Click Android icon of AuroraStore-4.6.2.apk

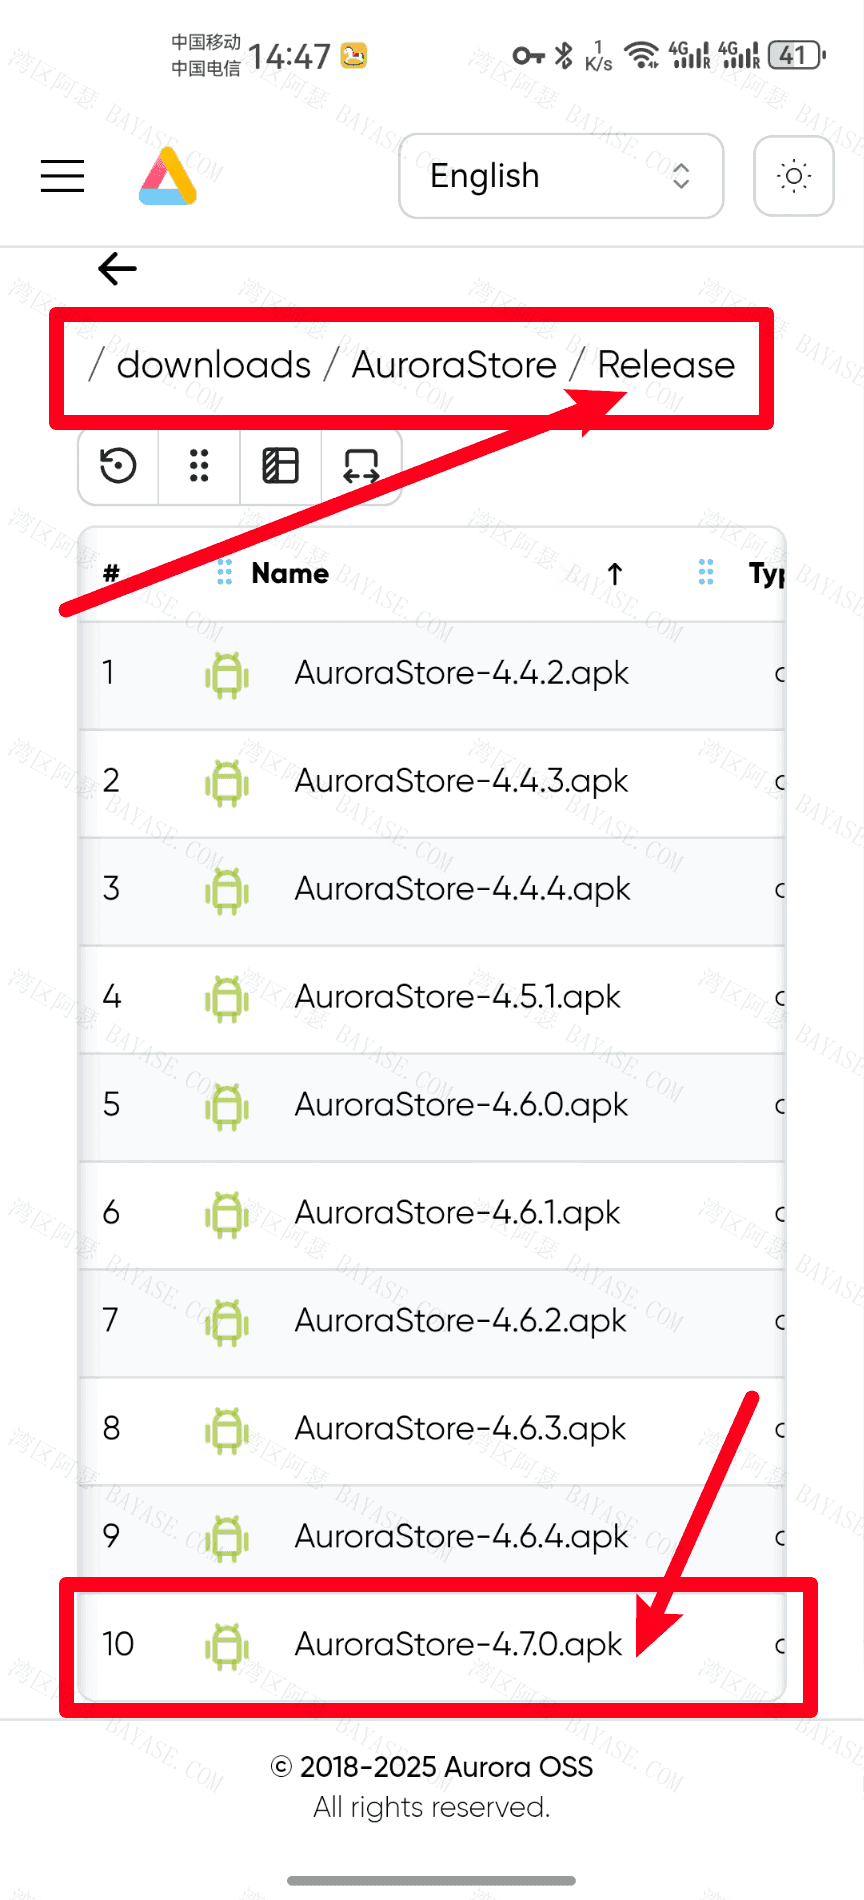click(x=227, y=1323)
